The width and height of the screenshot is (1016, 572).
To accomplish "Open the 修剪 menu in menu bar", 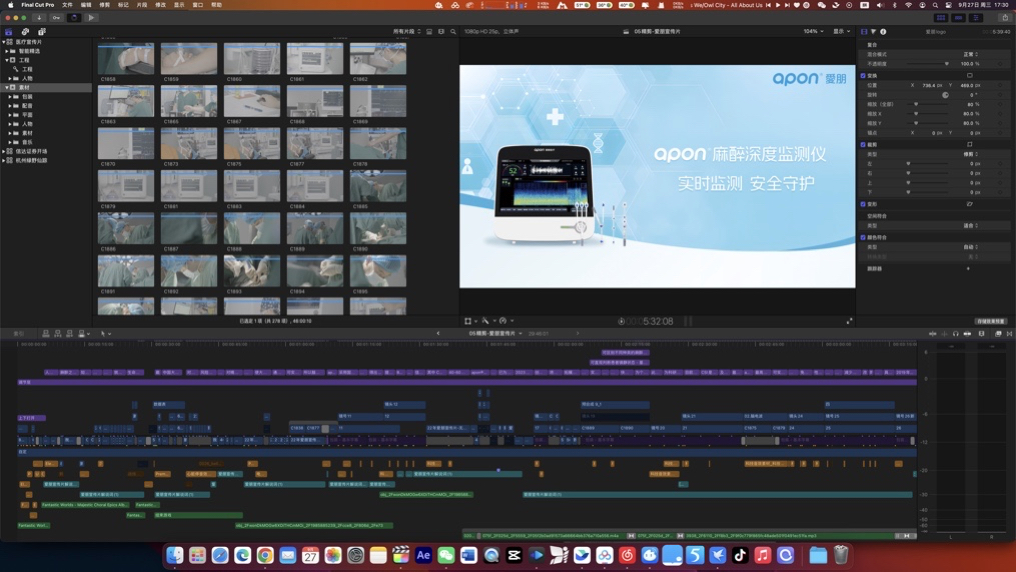I will pyautogui.click(x=104, y=5).
